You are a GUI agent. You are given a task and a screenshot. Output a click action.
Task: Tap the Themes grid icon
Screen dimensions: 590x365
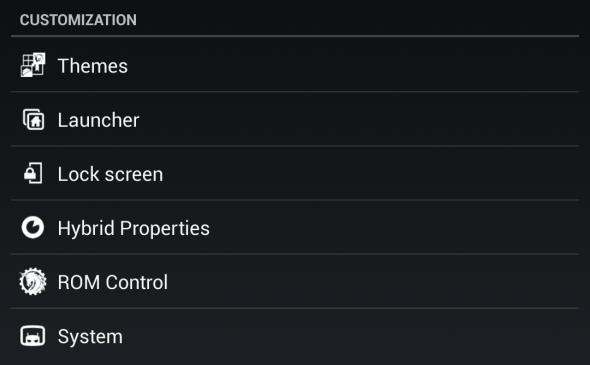click(x=33, y=65)
